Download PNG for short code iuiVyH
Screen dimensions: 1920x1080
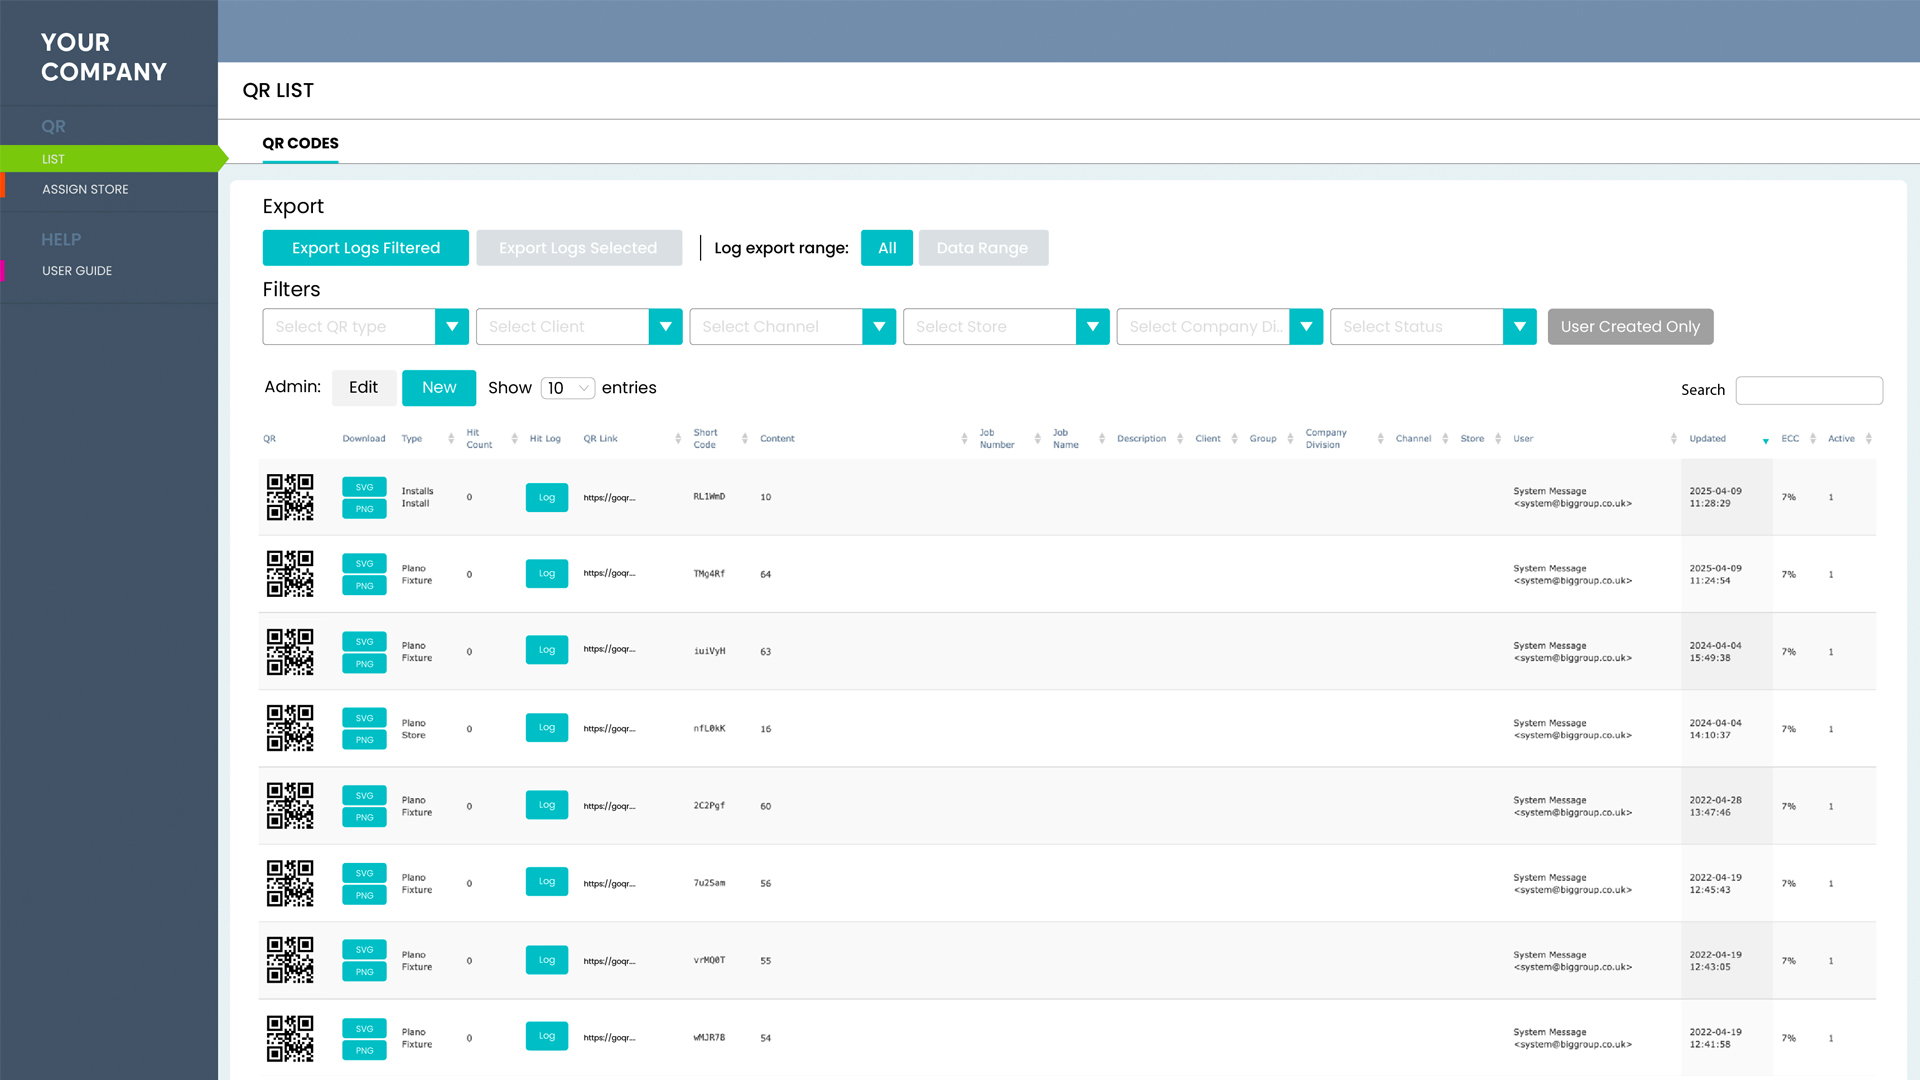coord(364,664)
